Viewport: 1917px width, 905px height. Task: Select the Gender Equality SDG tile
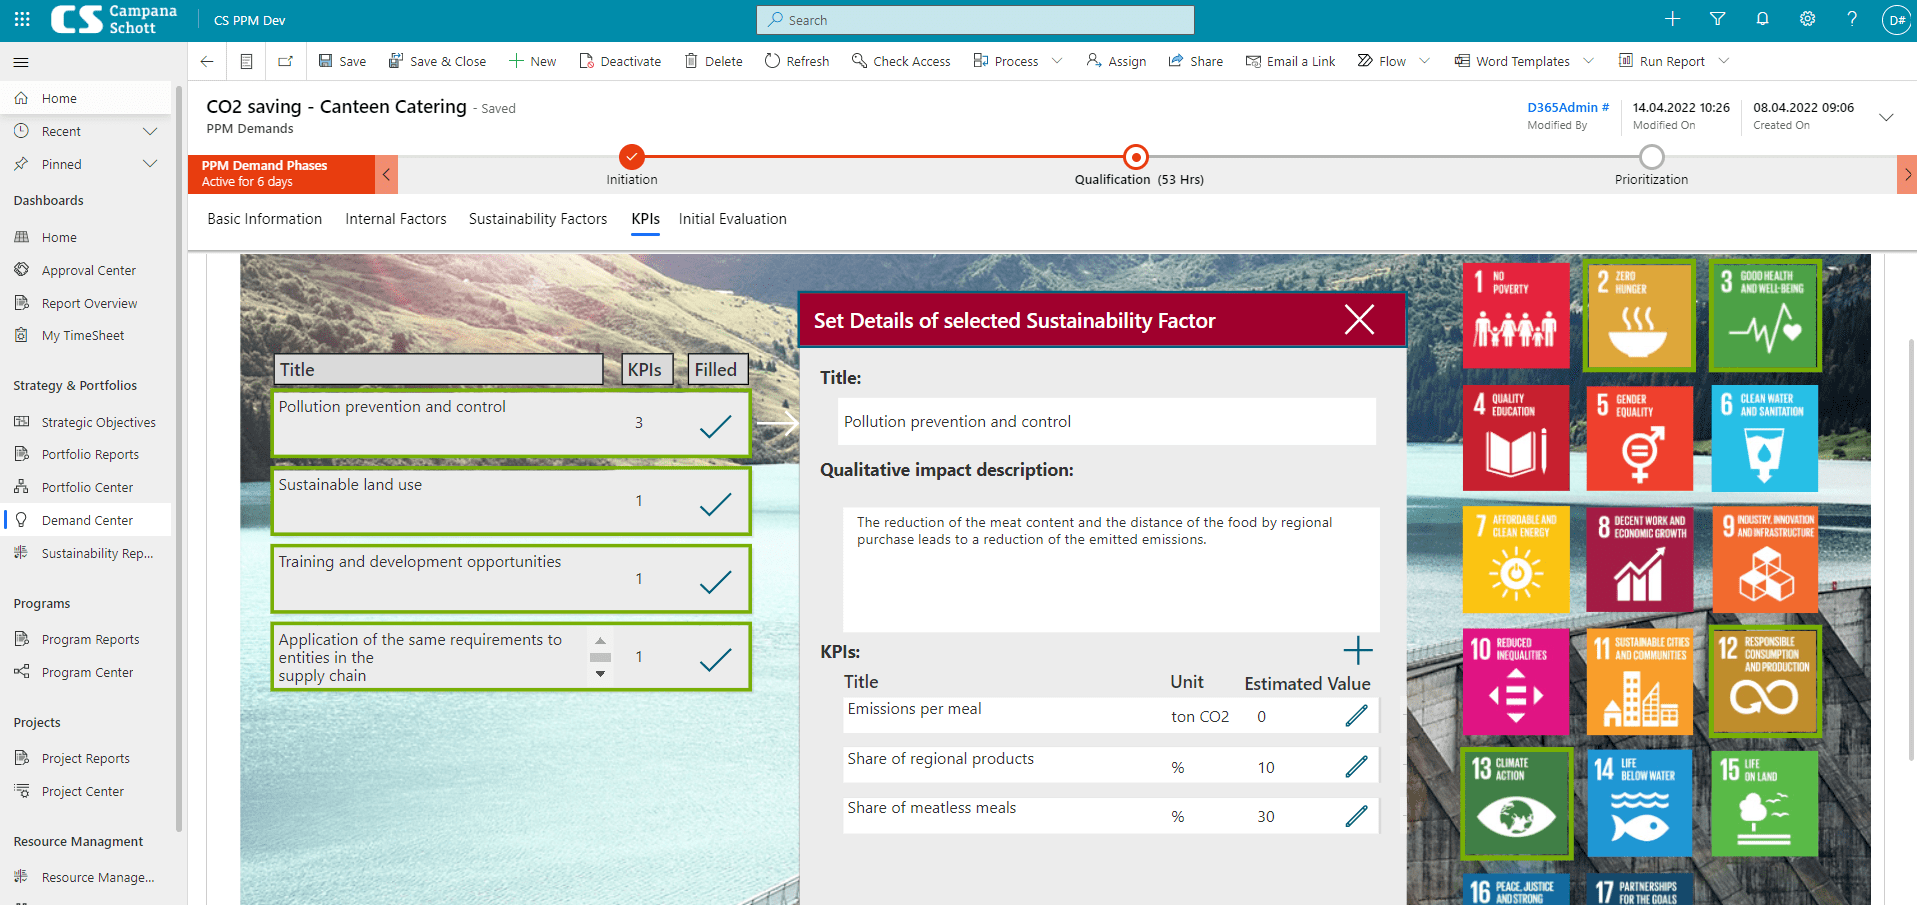[1640, 438]
